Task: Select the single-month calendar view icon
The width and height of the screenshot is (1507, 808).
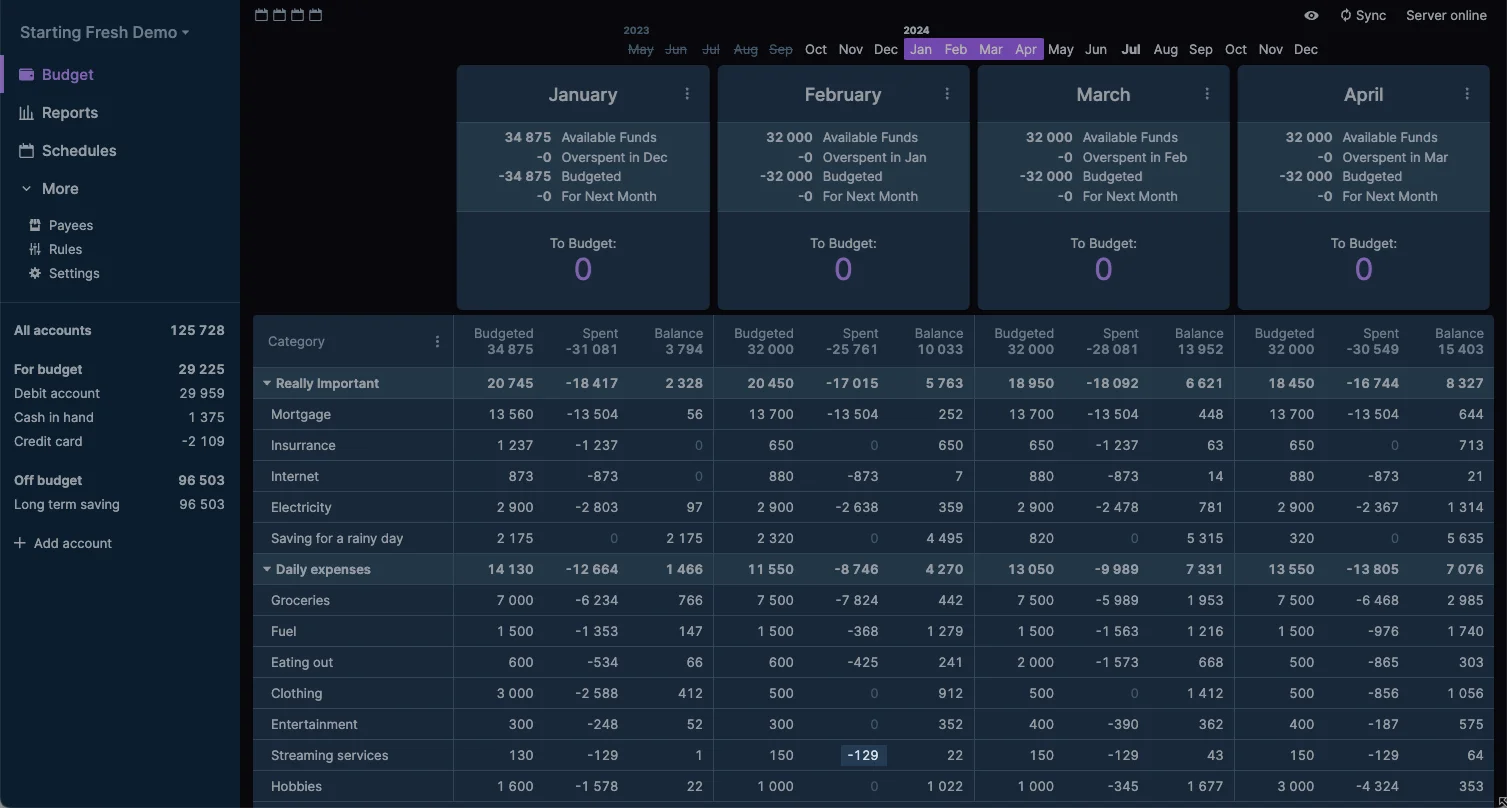Action: click(x=261, y=15)
